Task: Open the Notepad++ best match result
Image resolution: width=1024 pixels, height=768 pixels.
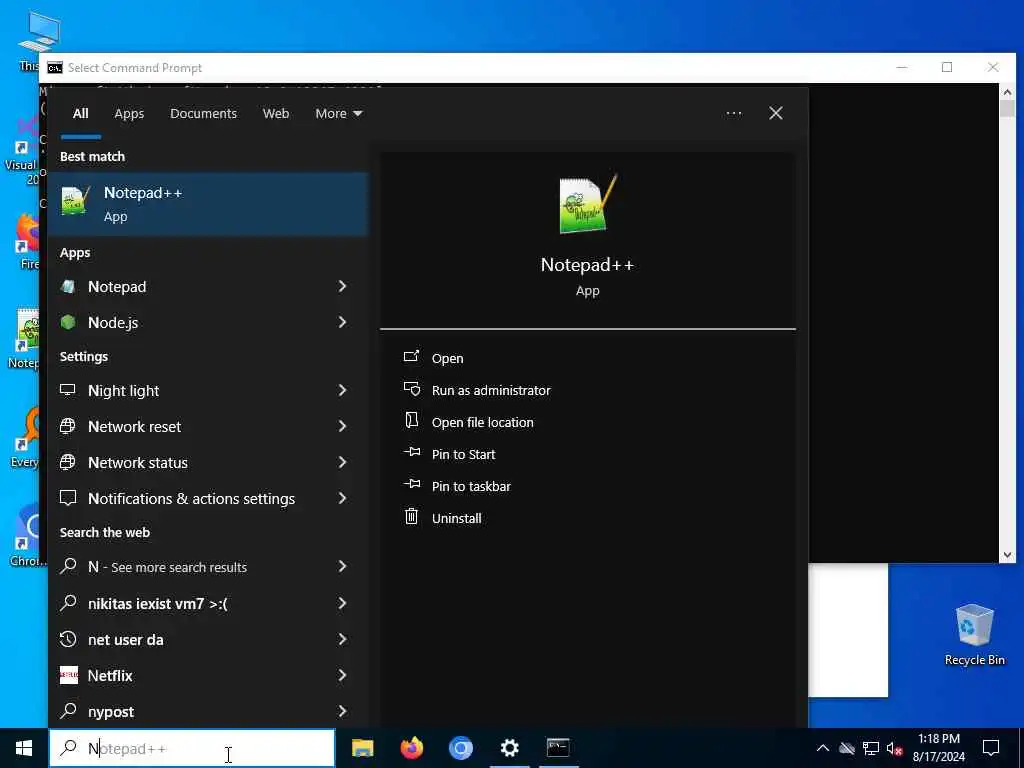Action: pyautogui.click(x=208, y=204)
